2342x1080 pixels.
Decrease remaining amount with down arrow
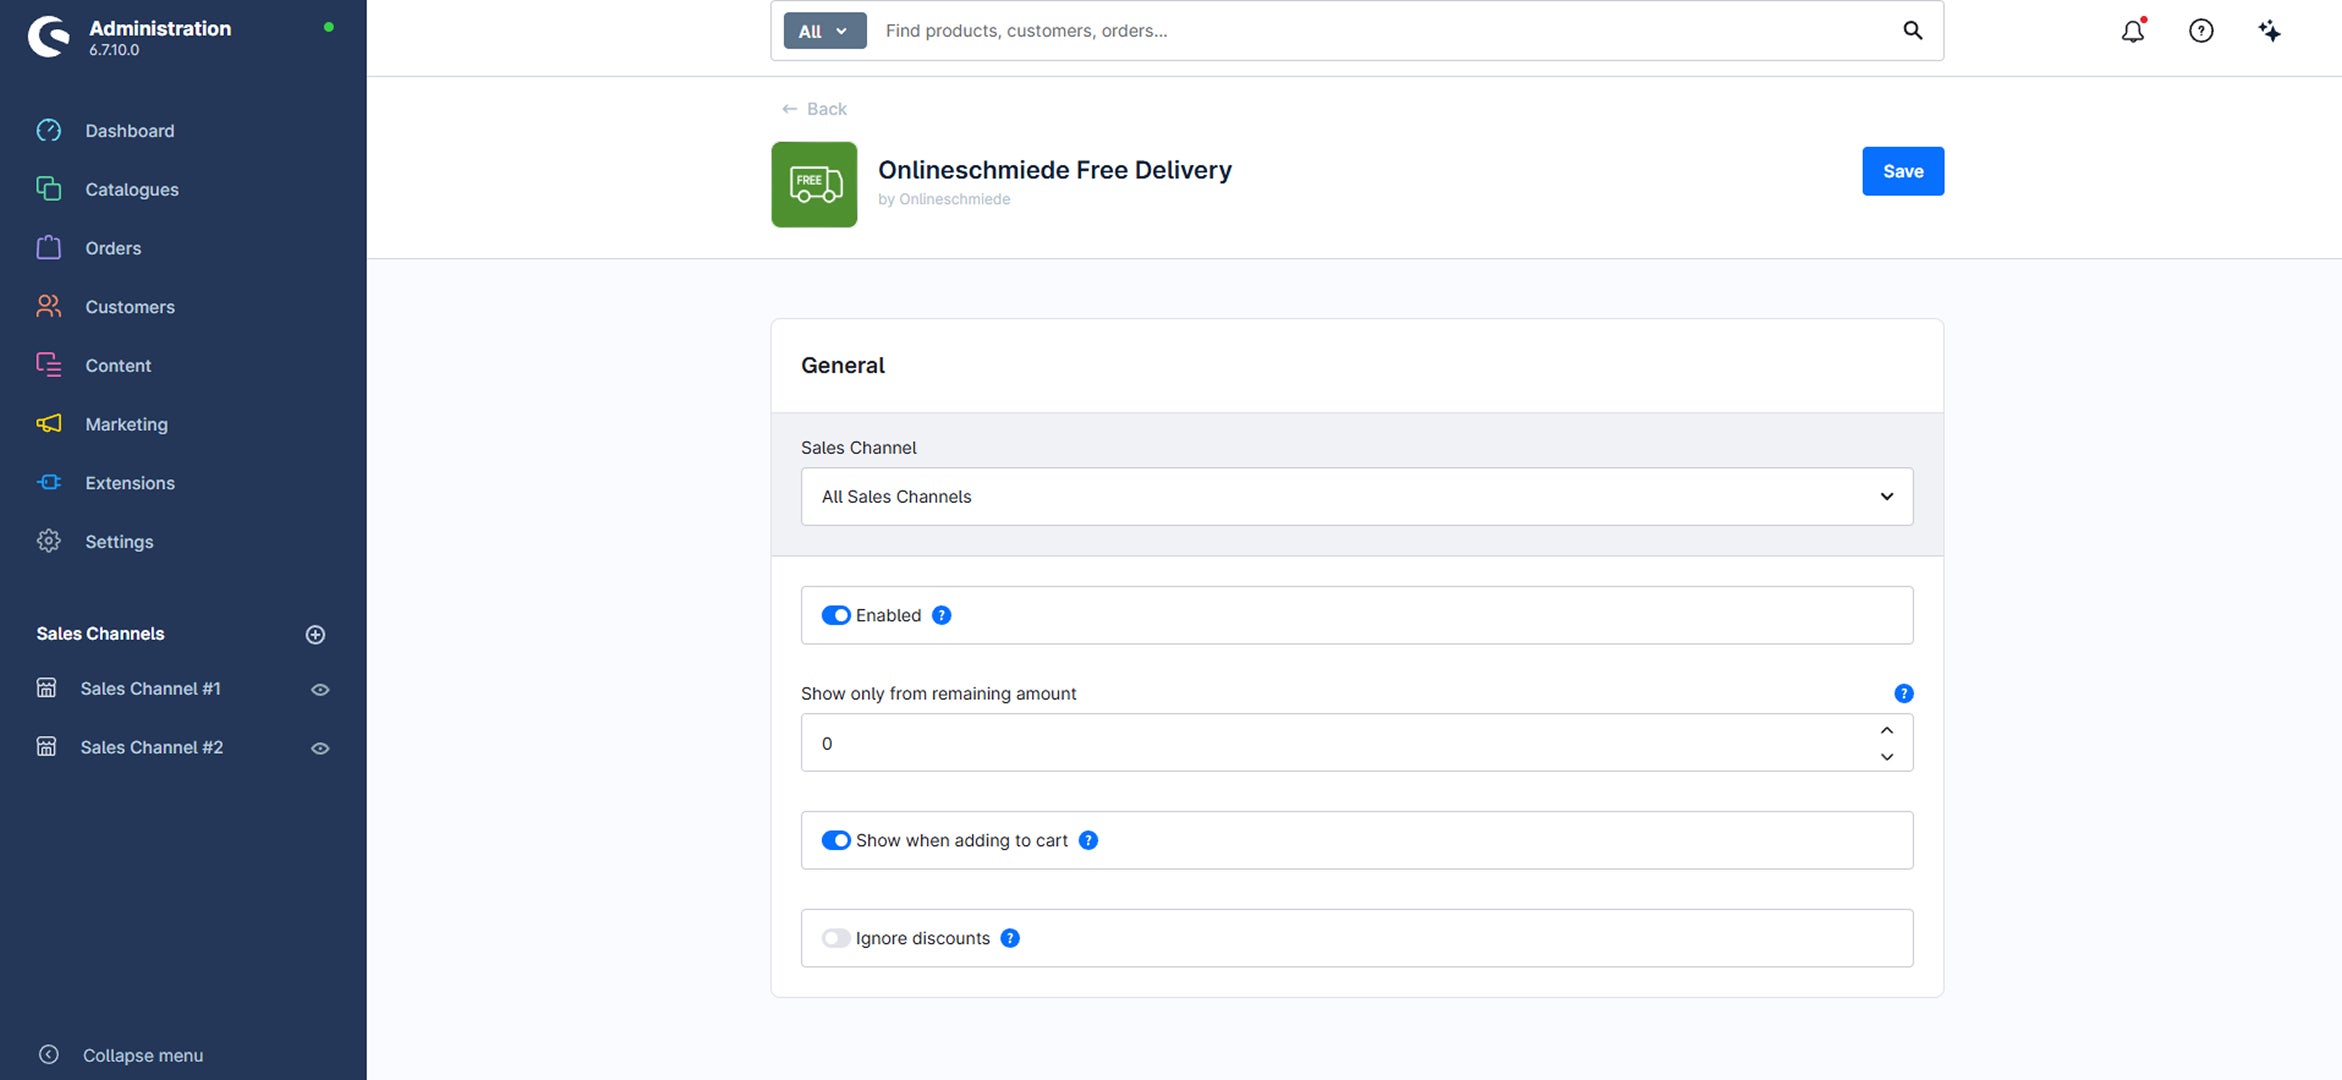1886,756
